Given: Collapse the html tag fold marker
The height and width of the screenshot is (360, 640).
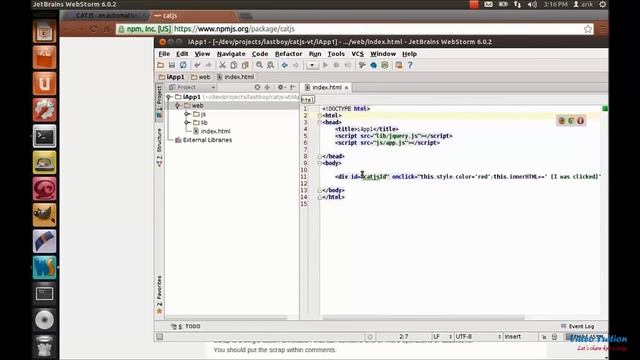Looking at the screenshot, I should pos(320,116).
